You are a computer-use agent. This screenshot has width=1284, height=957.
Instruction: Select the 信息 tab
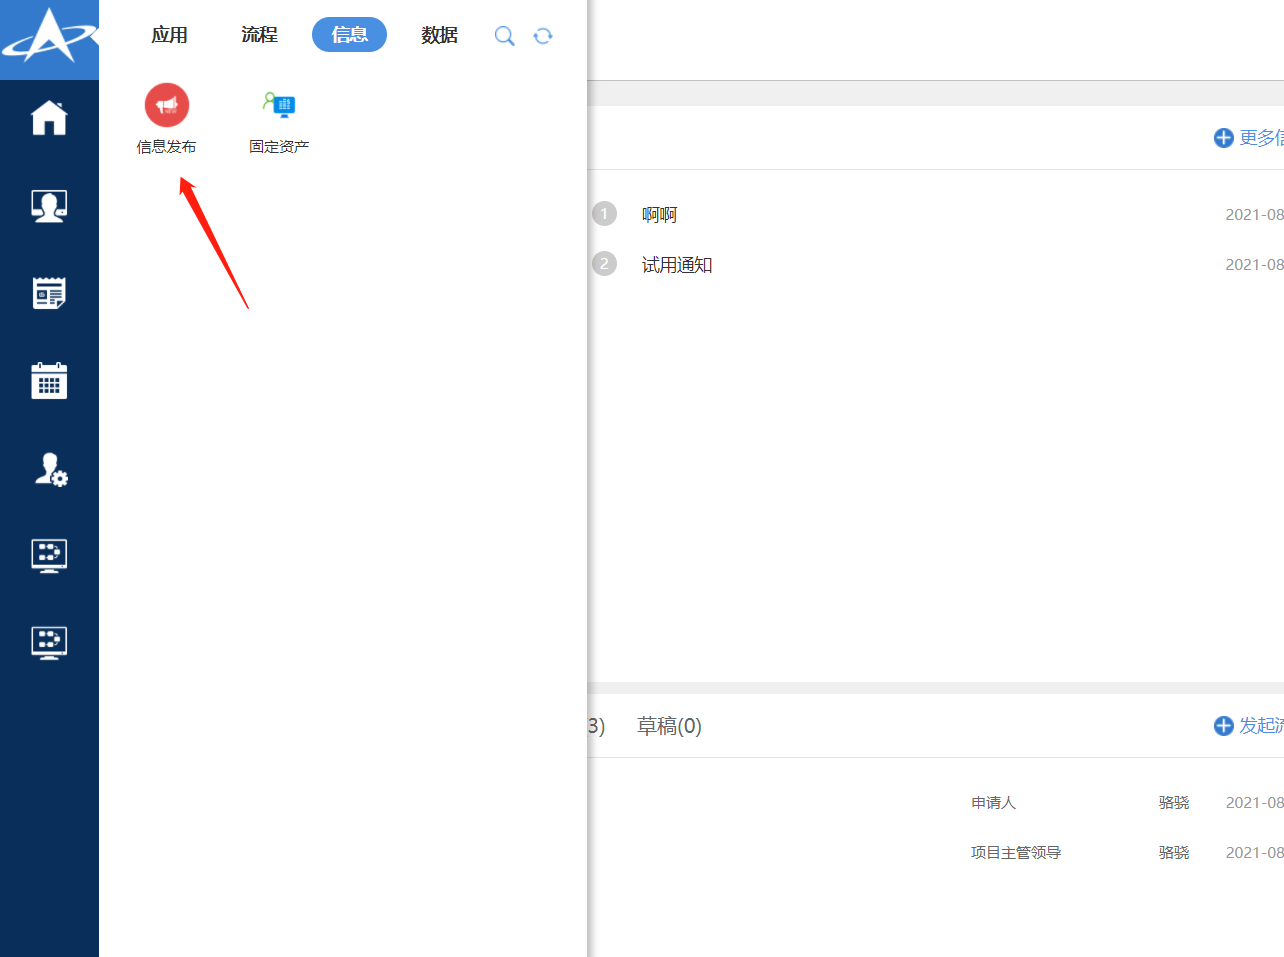349,35
